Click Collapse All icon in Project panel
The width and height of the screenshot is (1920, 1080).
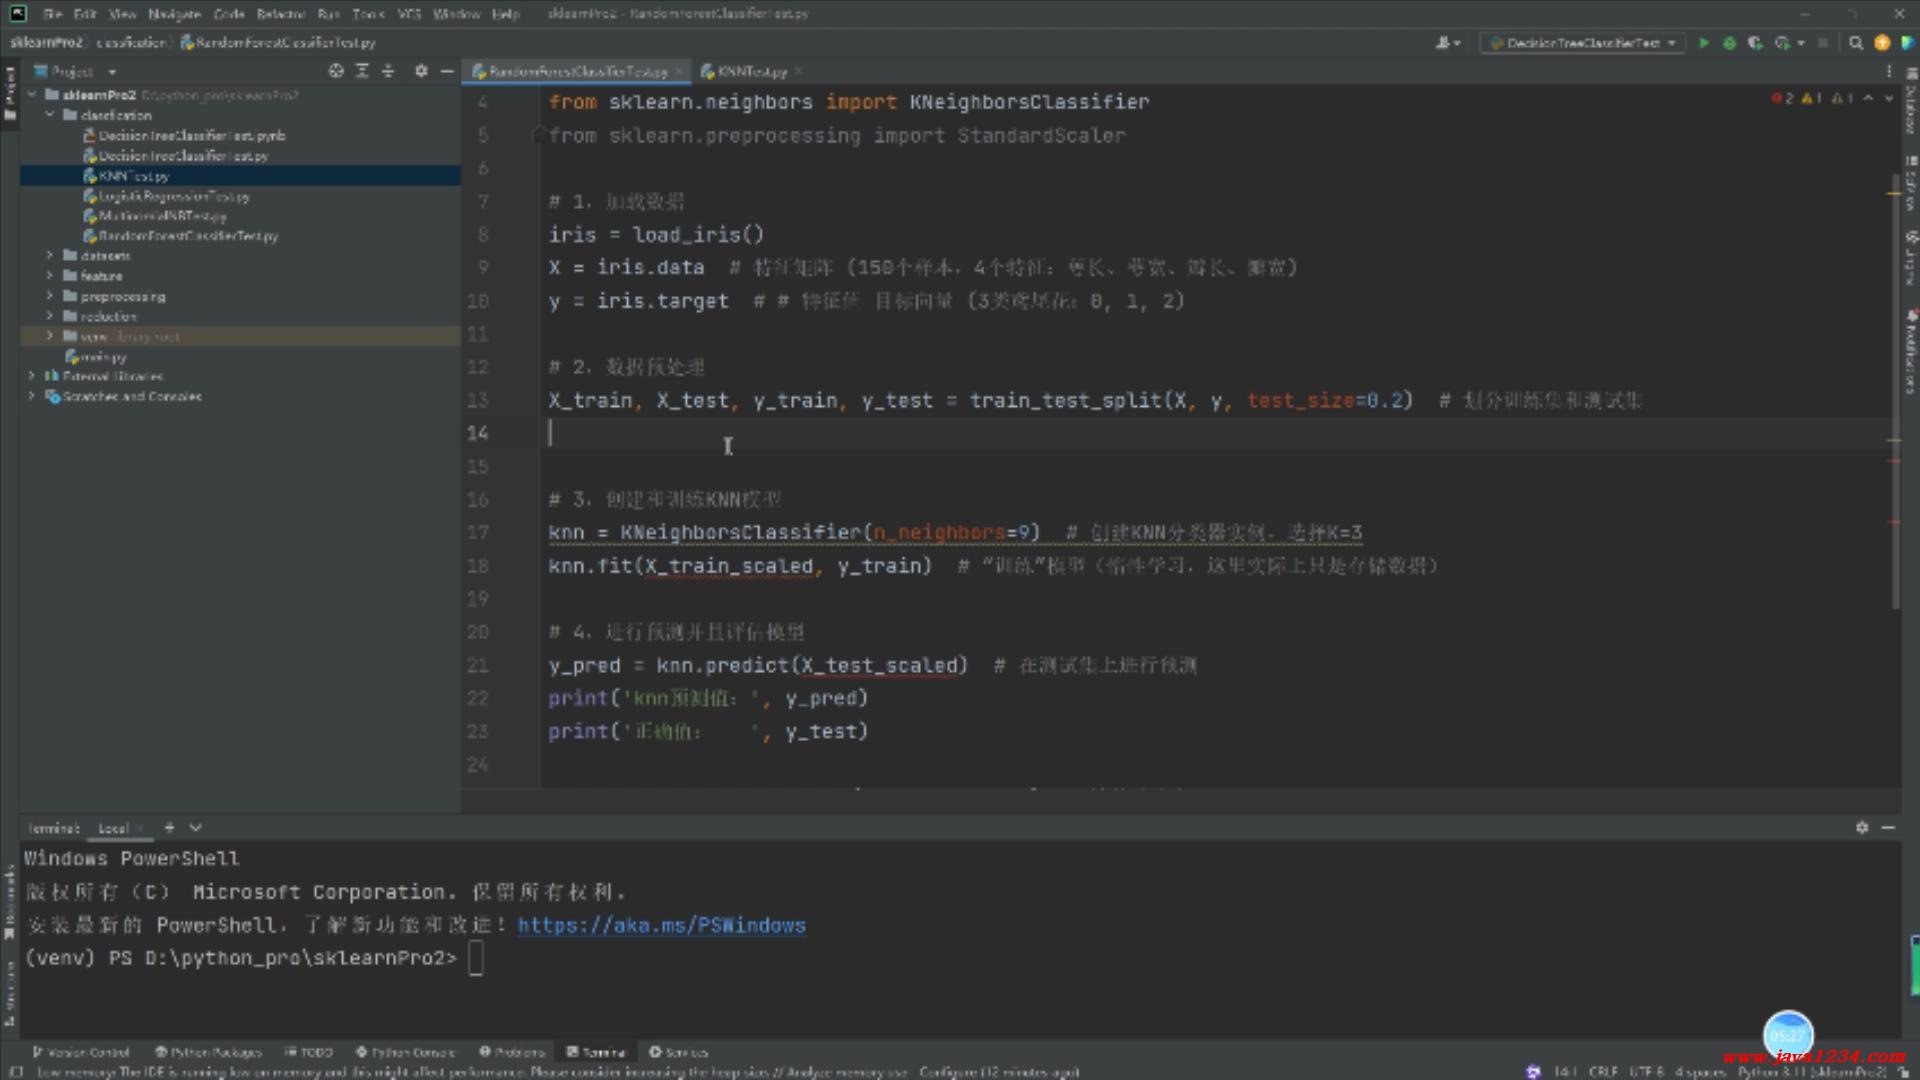click(x=388, y=71)
